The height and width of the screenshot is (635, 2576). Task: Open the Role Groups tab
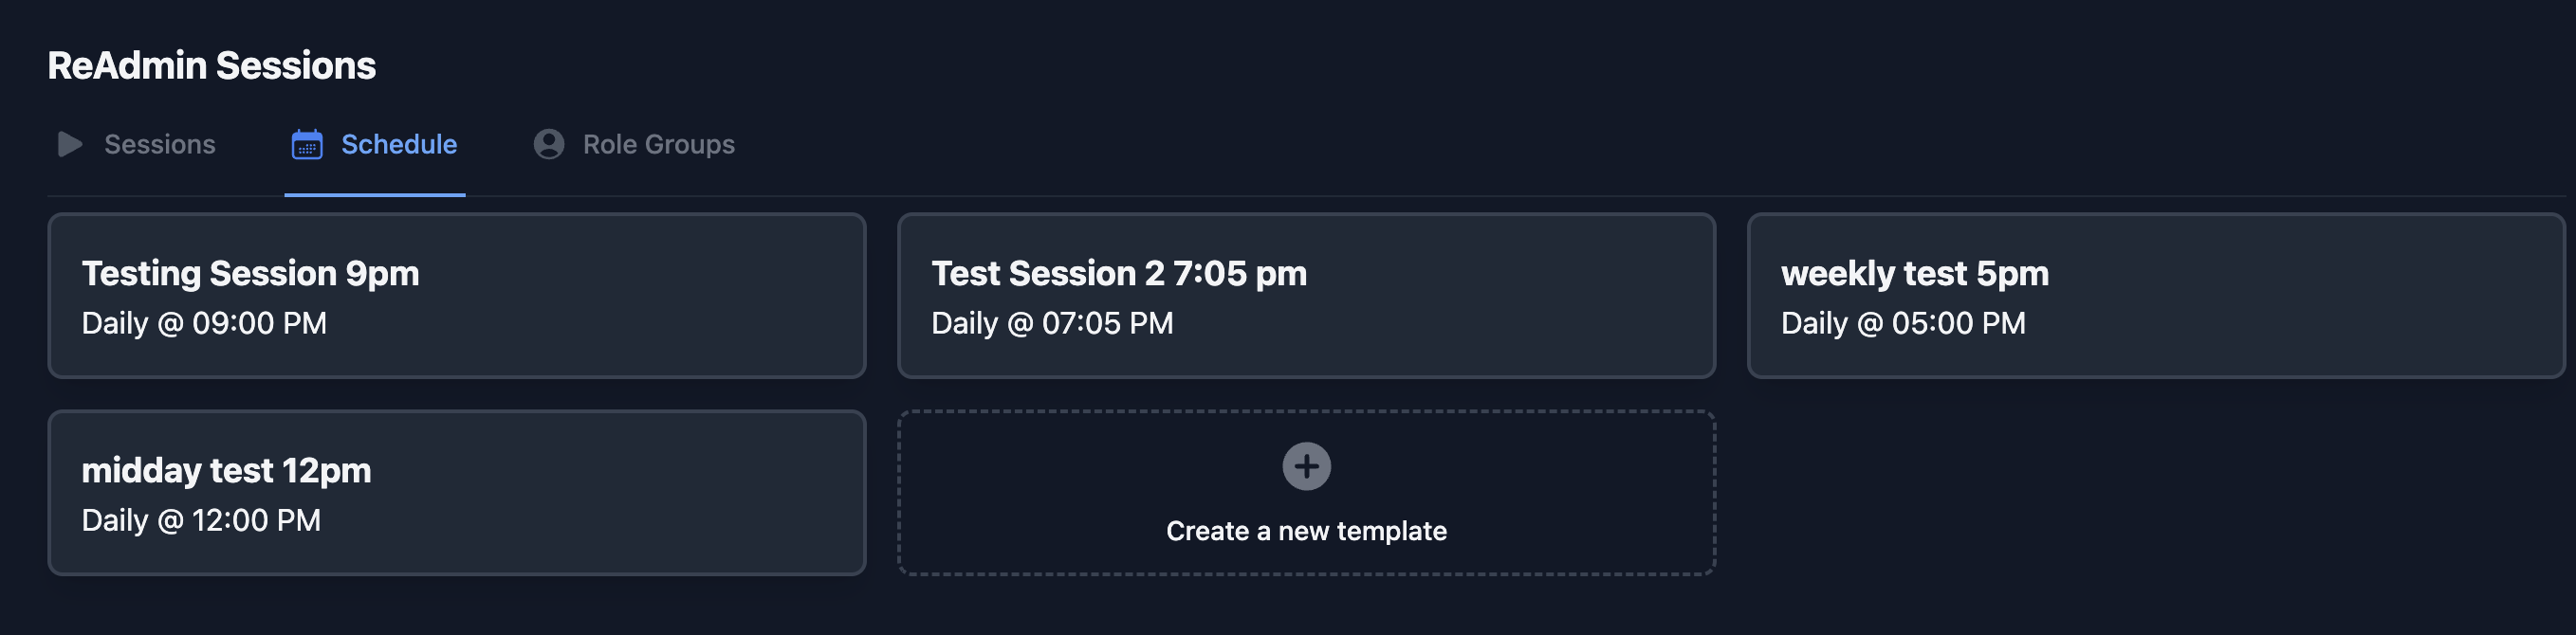click(x=658, y=144)
